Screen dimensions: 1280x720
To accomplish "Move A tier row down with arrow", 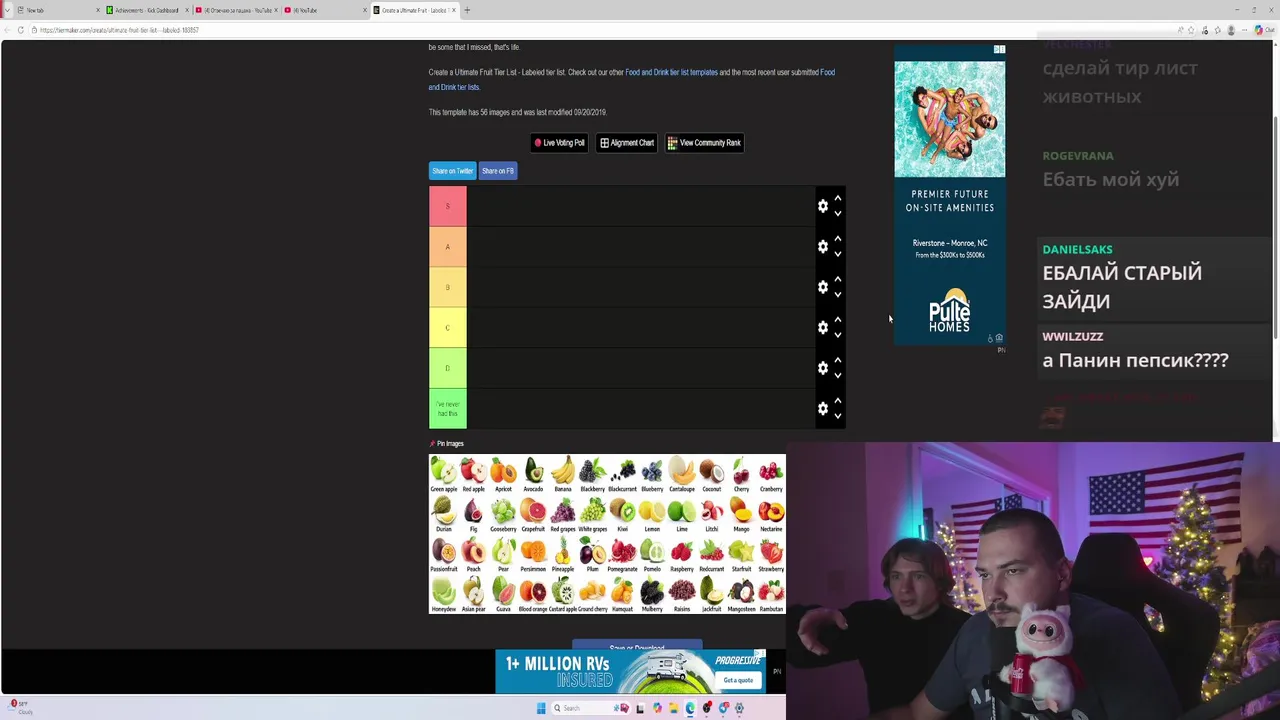I will pos(838,253).
